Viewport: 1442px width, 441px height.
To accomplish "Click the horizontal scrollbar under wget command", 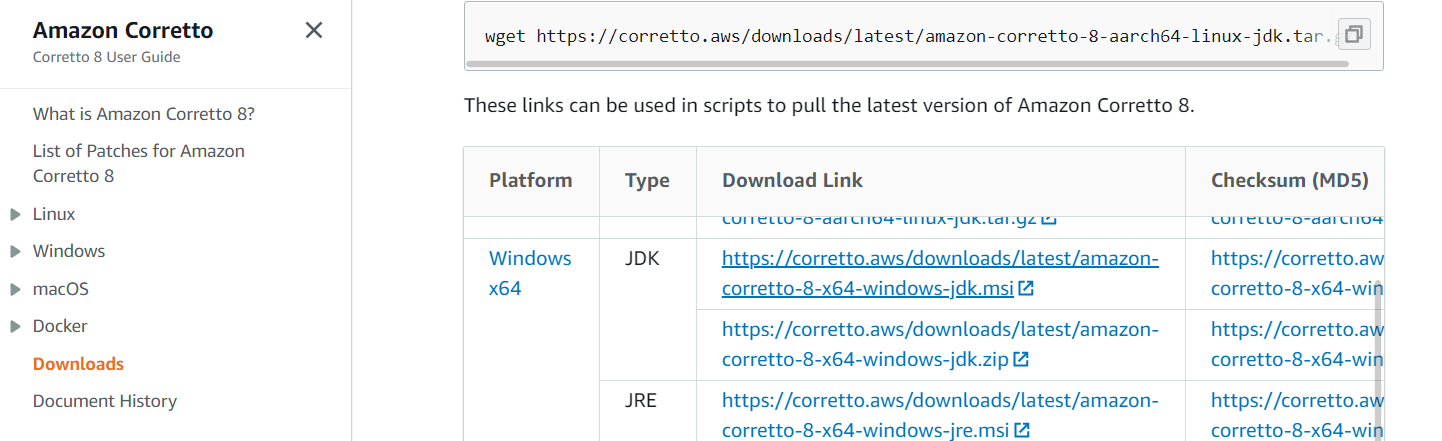I will tap(906, 63).
